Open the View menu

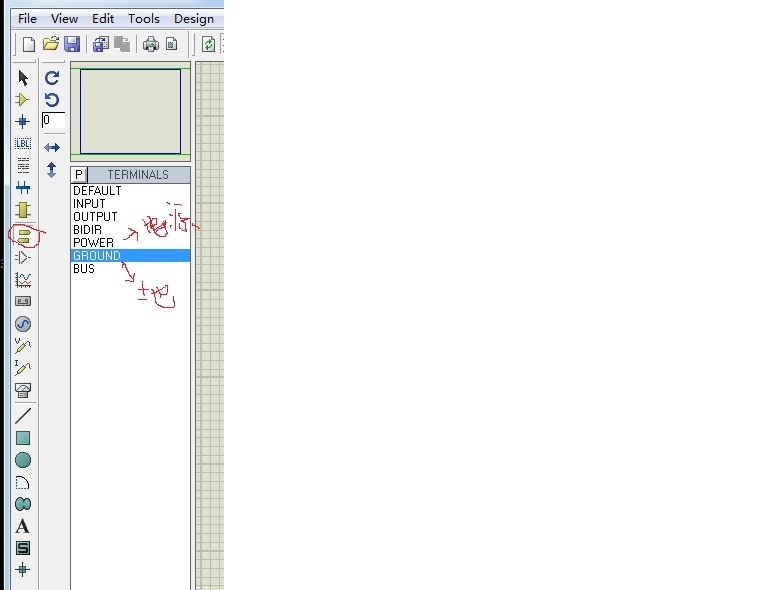point(64,19)
